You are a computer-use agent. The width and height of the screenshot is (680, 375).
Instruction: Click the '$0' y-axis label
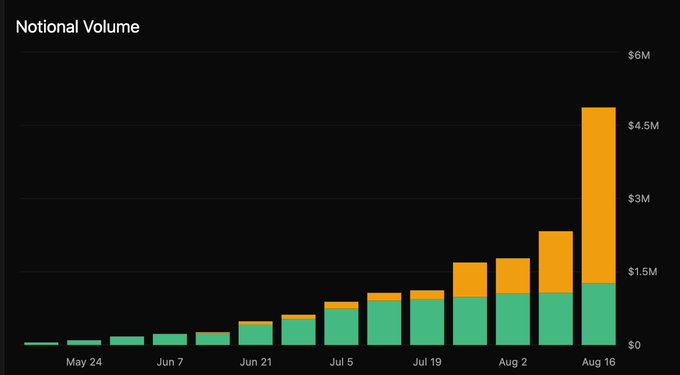tap(634, 345)
